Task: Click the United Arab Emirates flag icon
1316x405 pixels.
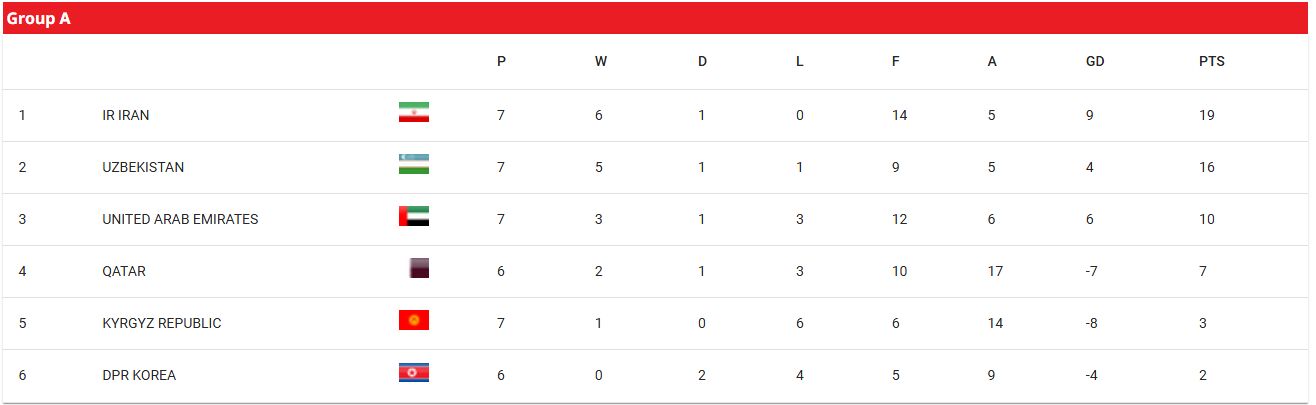Action: tap(414, 216)
